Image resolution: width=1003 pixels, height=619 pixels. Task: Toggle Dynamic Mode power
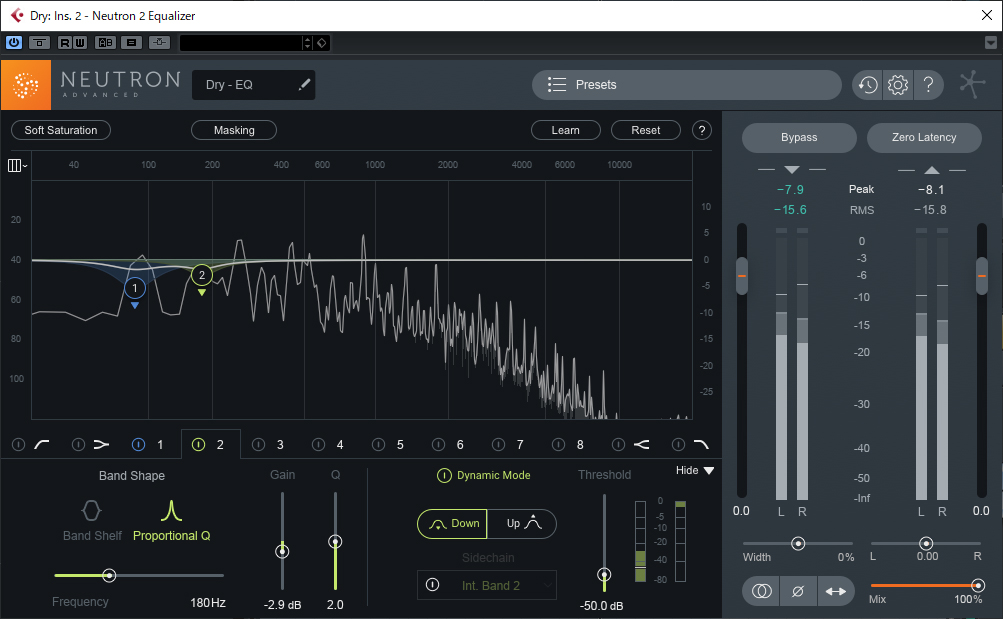[x=444, y=475]
